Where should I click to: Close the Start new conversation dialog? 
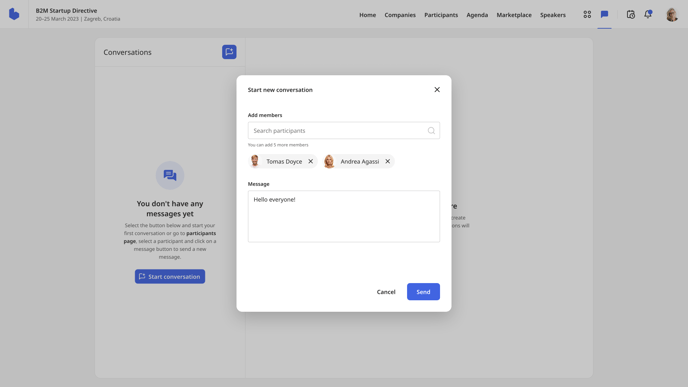pyautogui.click(x=437, y=90)
